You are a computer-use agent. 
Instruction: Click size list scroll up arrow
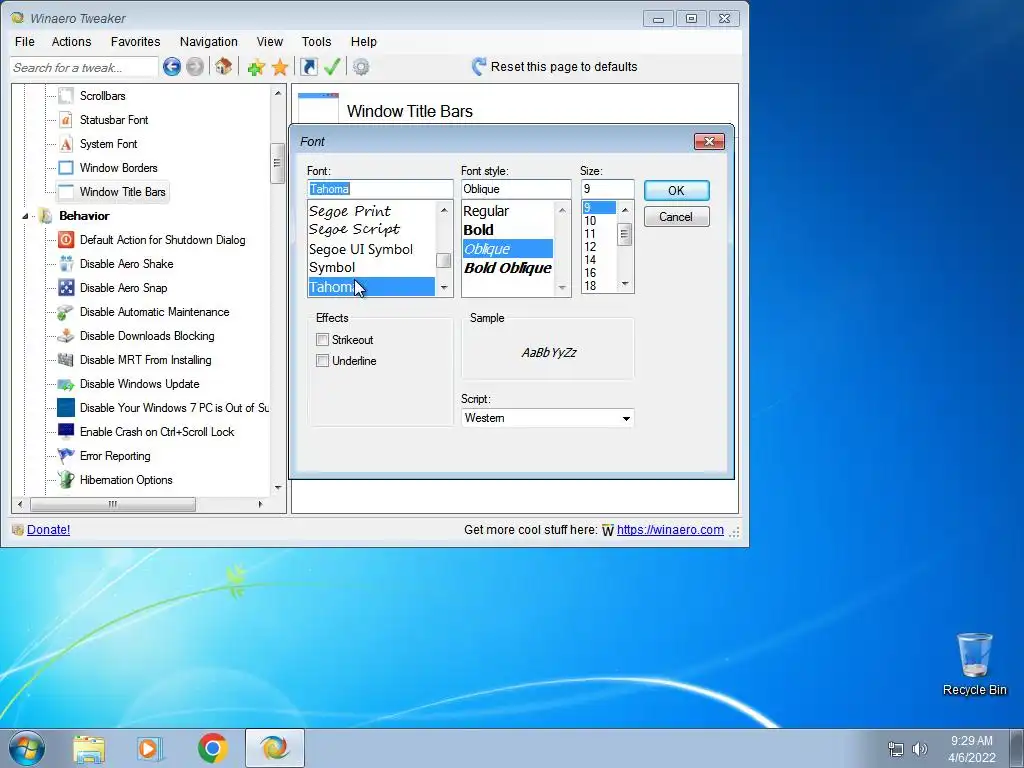(625, 210)
